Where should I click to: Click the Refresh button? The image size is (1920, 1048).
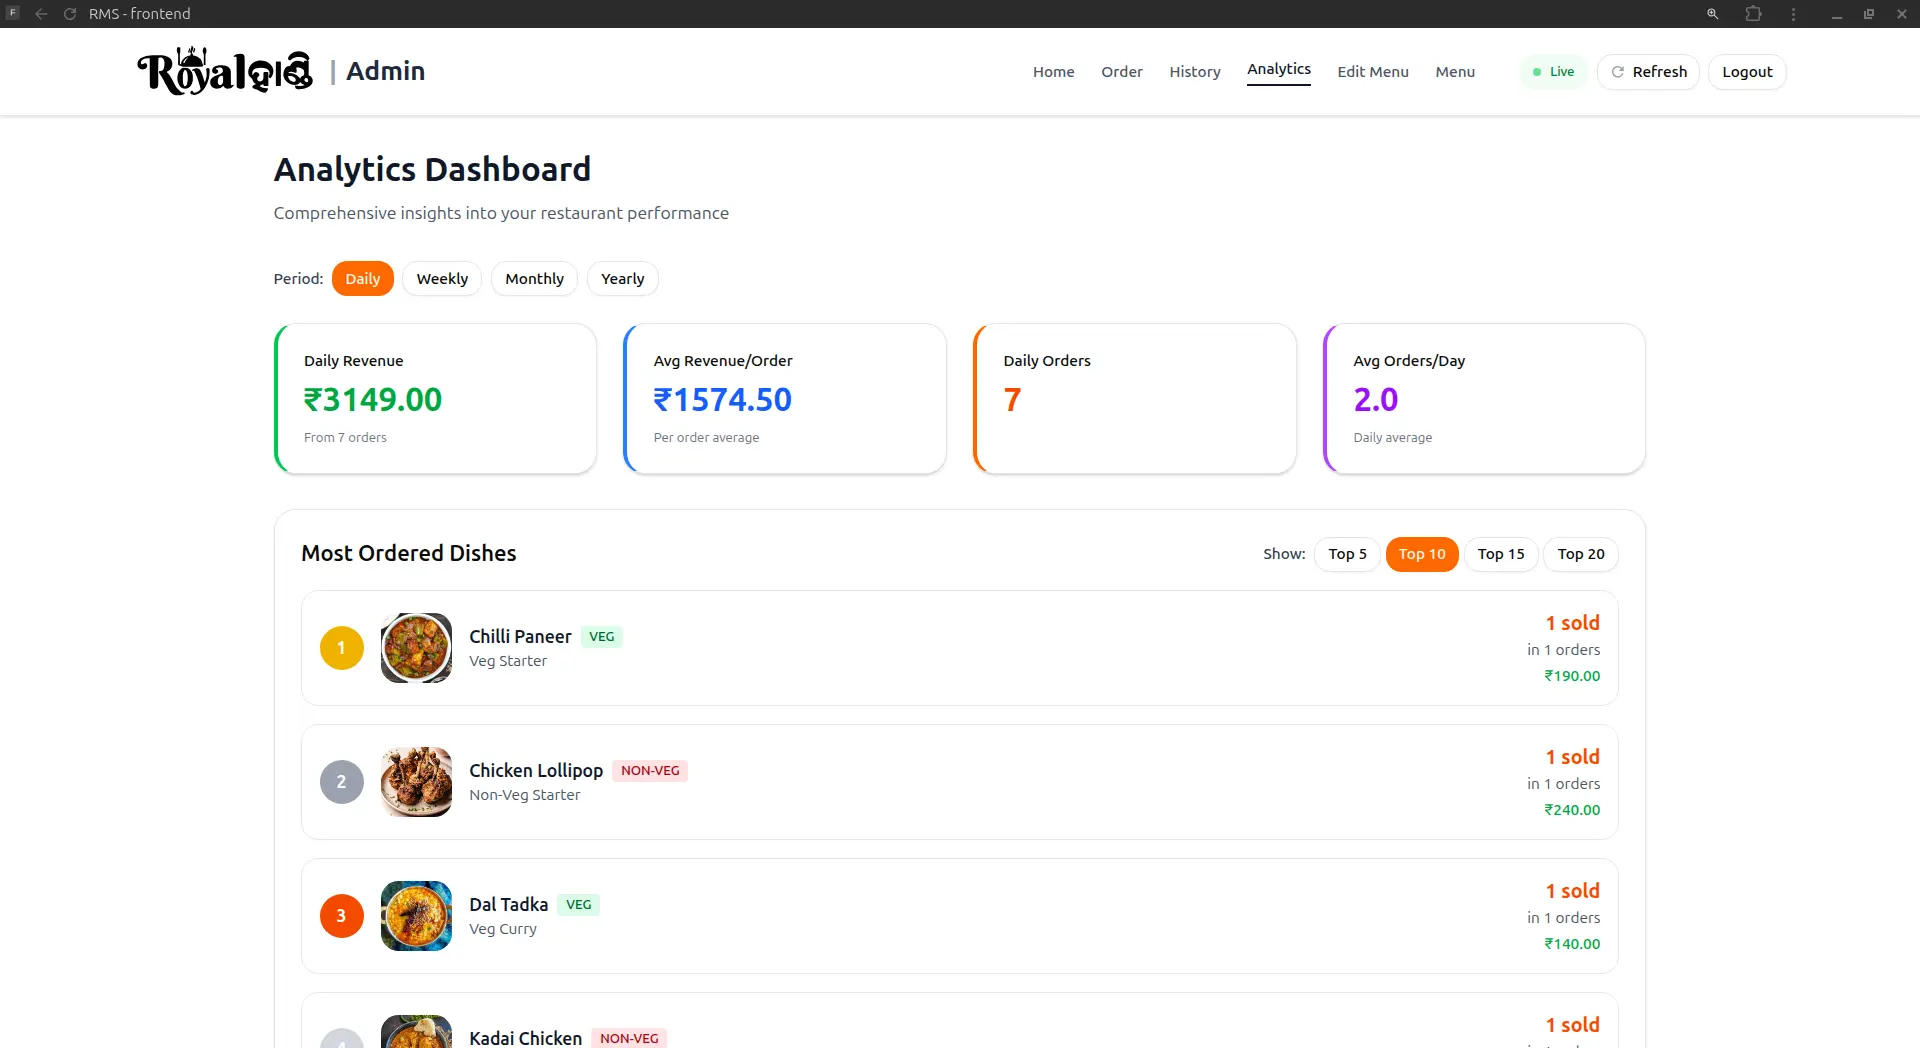click(x=1648, y=72)
